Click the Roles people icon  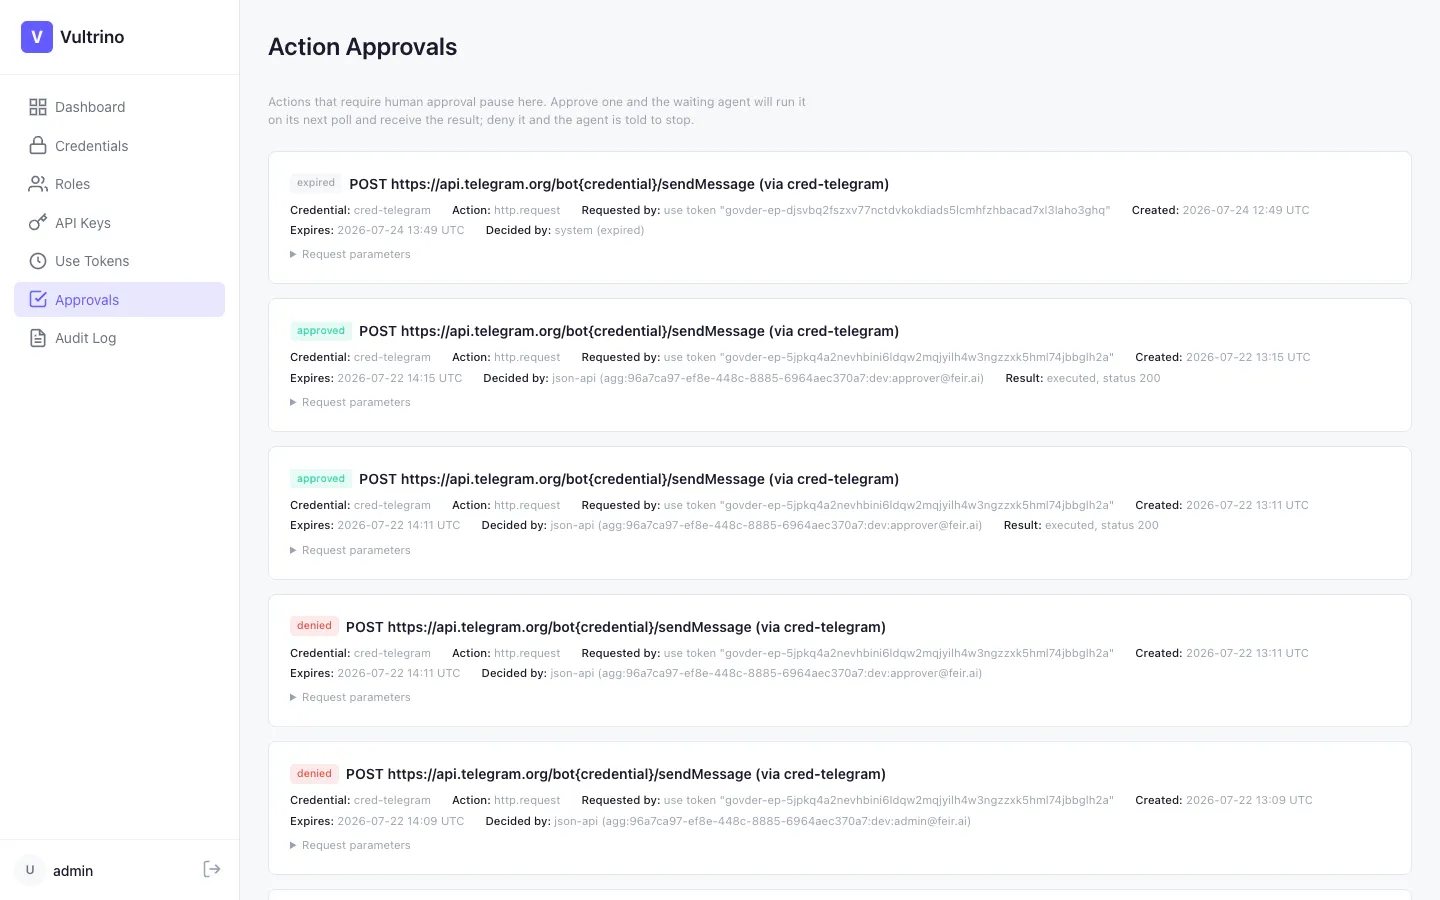[38, 184]
